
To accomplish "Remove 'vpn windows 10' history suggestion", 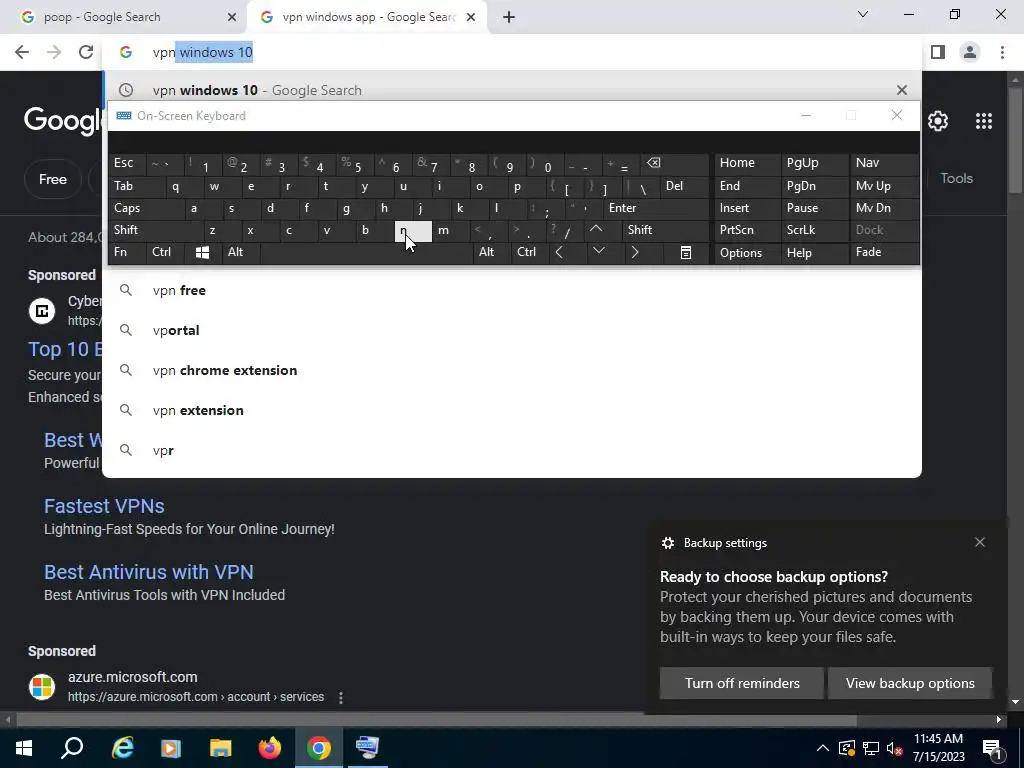I will pyautogui.click(x=902, y=90).
